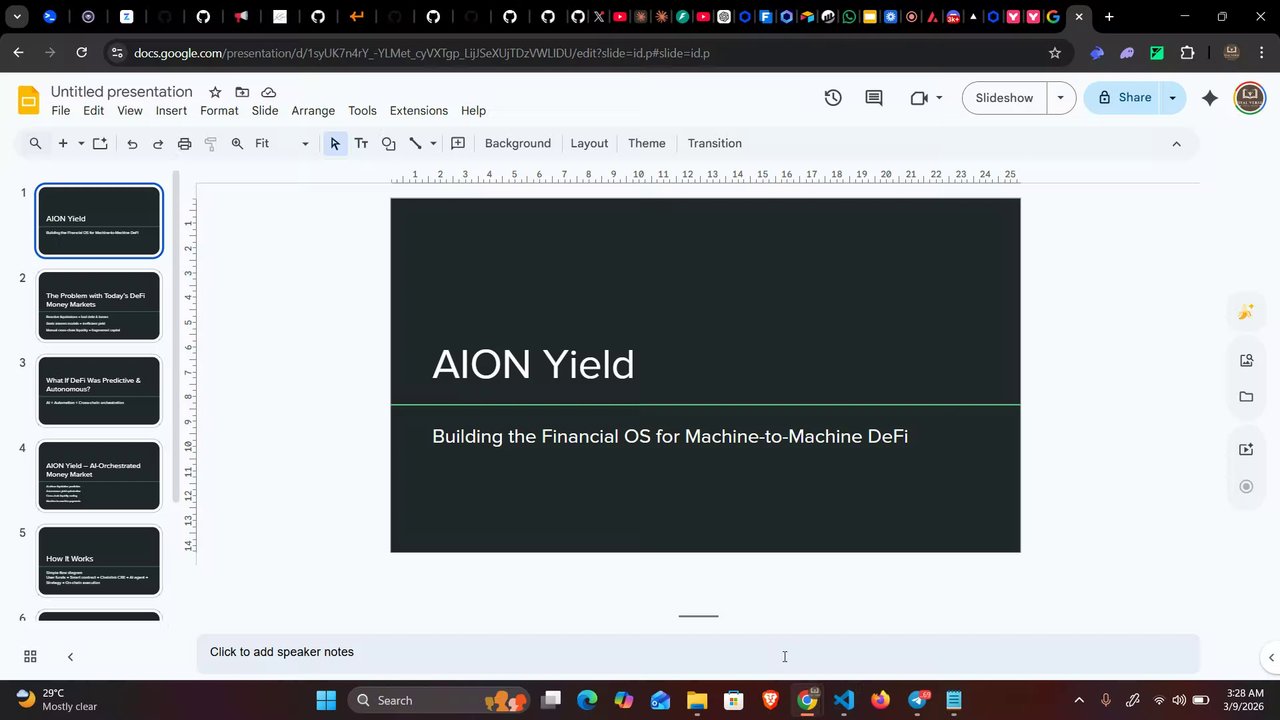The width and height of the screenshot is (1280, 720).
Task: Expand the Share quick actions arrow
Action: (x=1172, y=98)
